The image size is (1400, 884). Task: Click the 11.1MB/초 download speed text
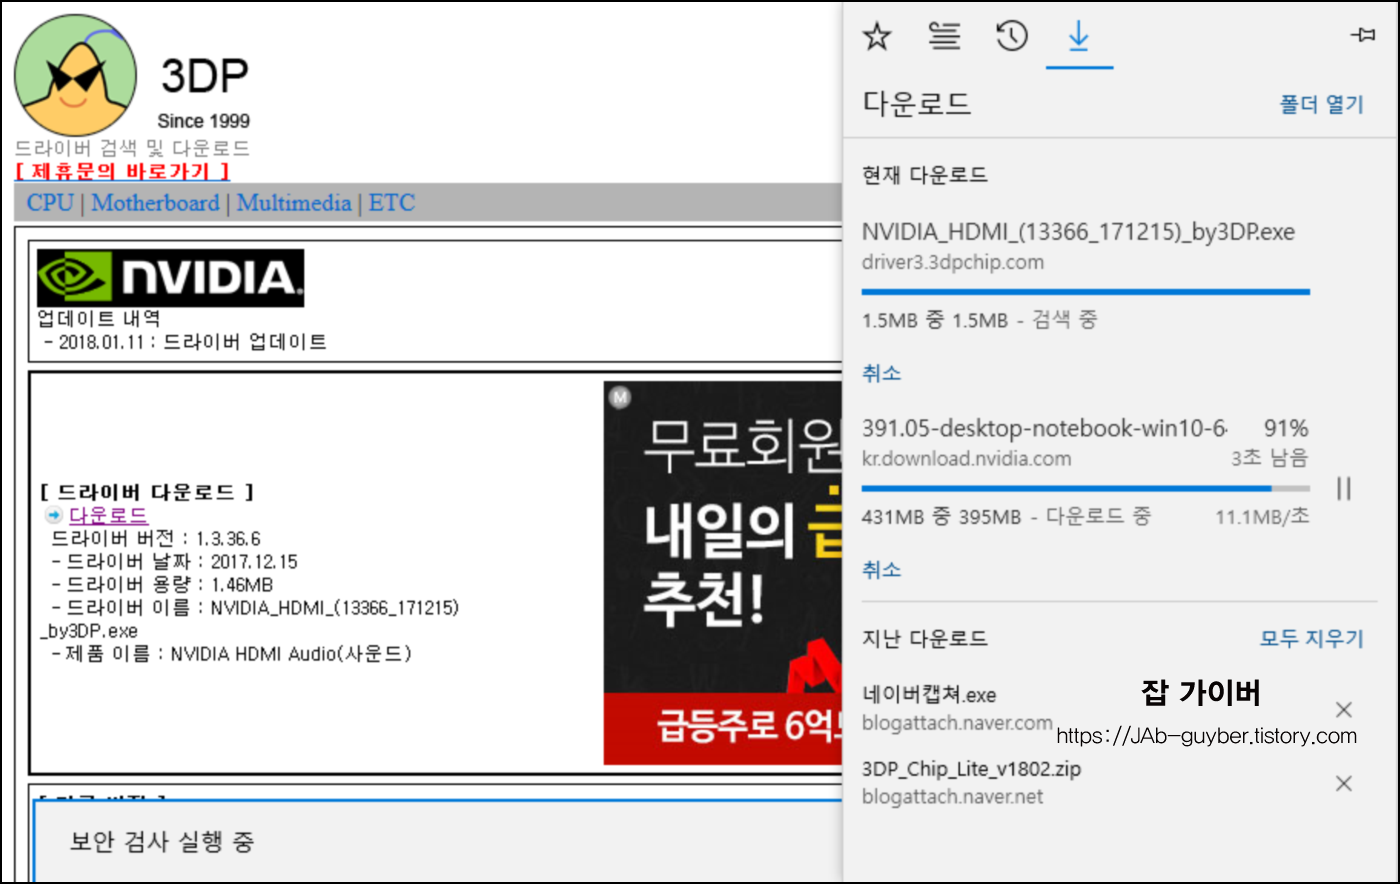[x=1262, y=517]
